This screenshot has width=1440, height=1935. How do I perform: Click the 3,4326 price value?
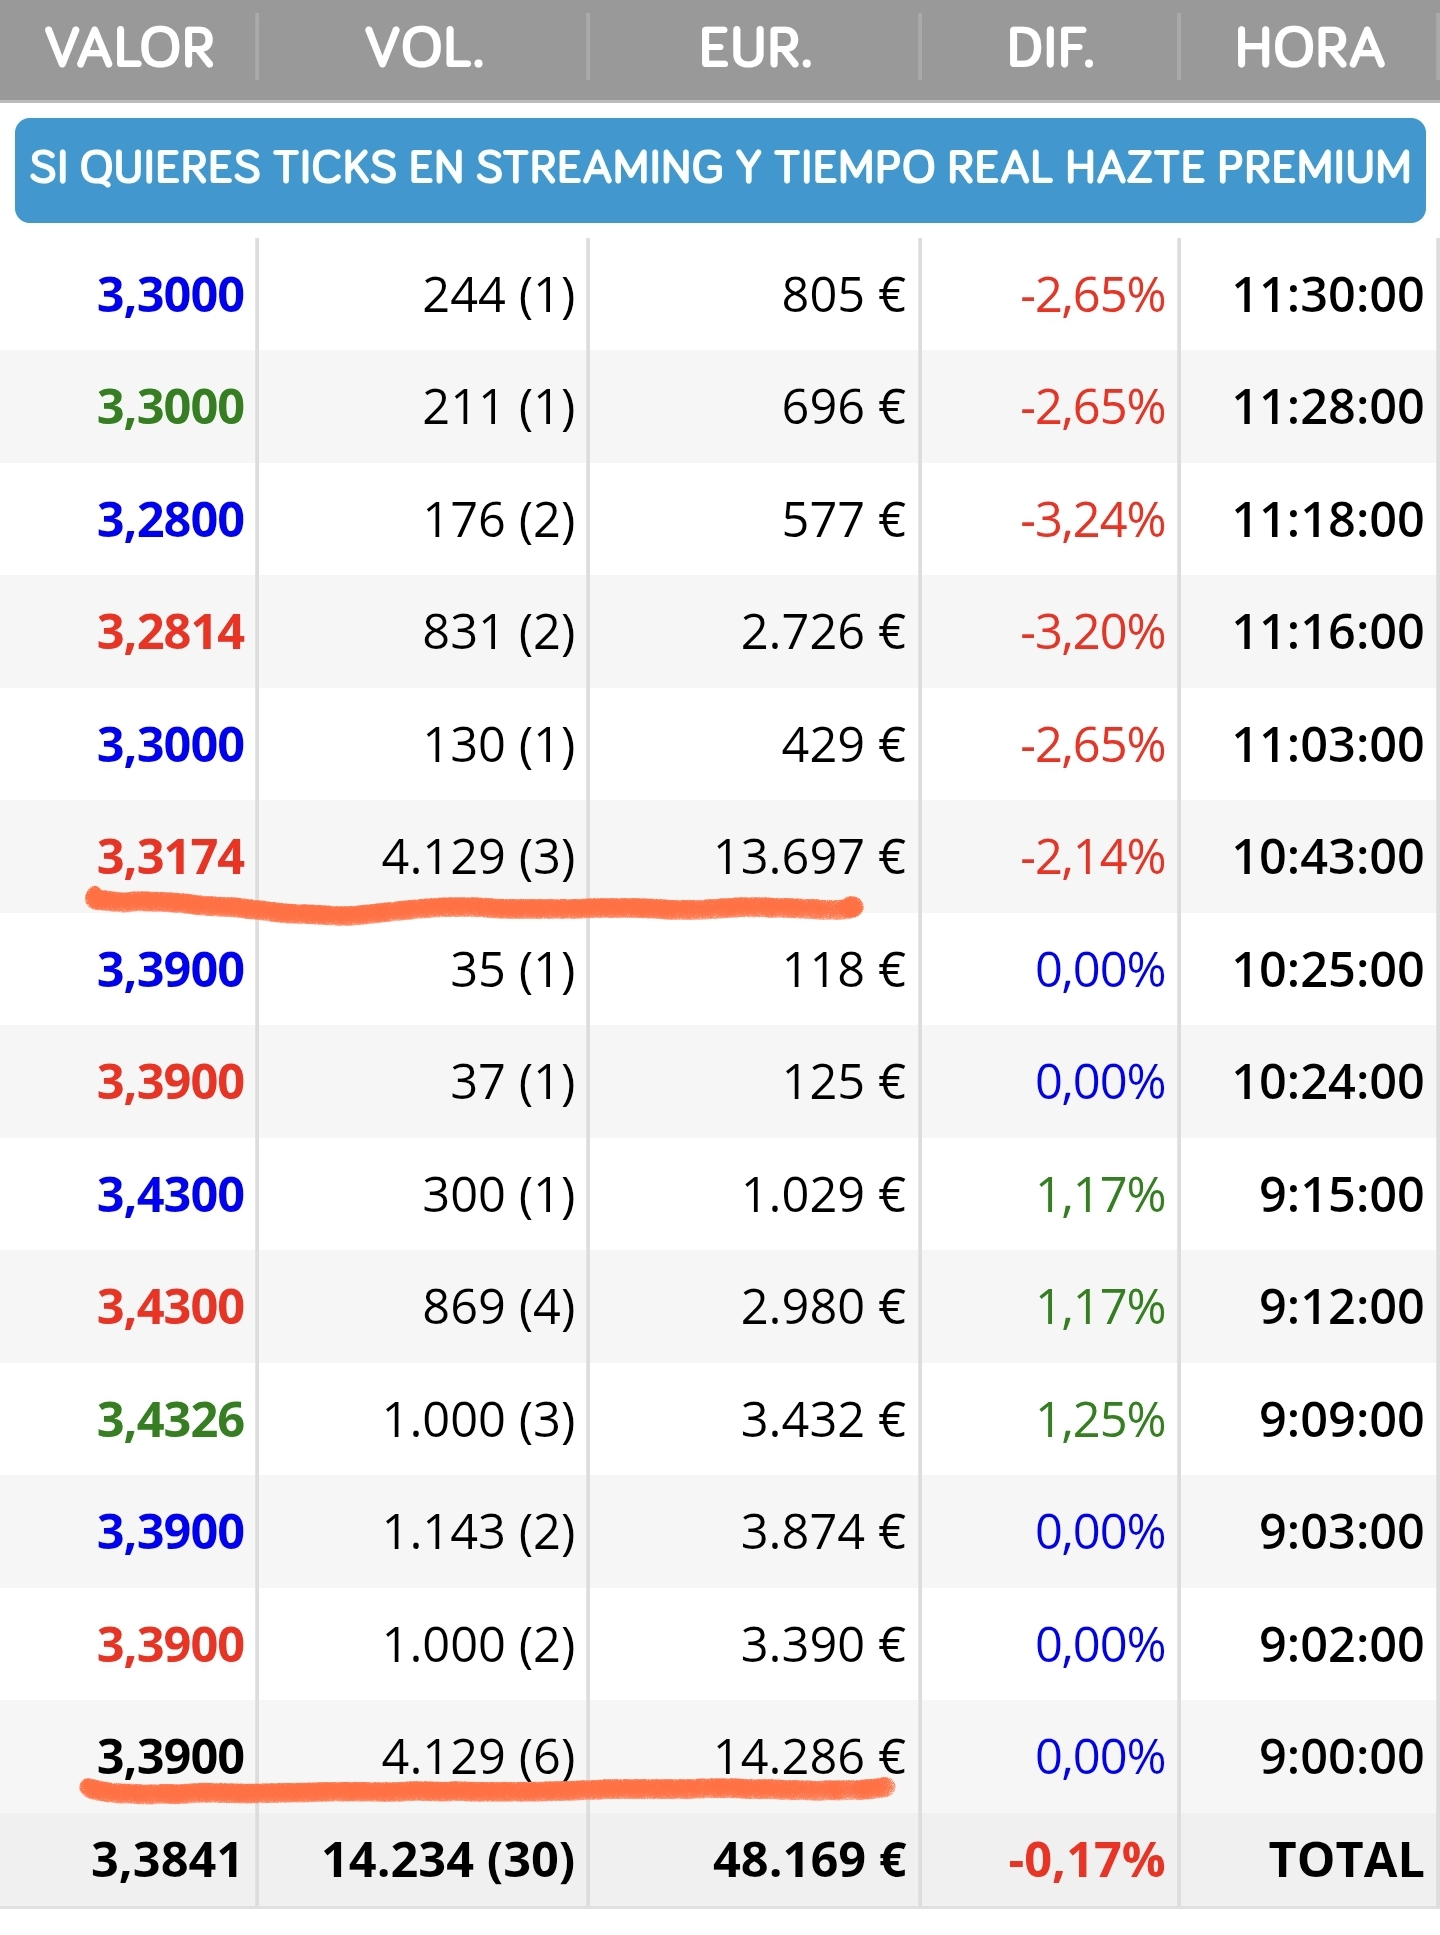tap(170, 1420)
